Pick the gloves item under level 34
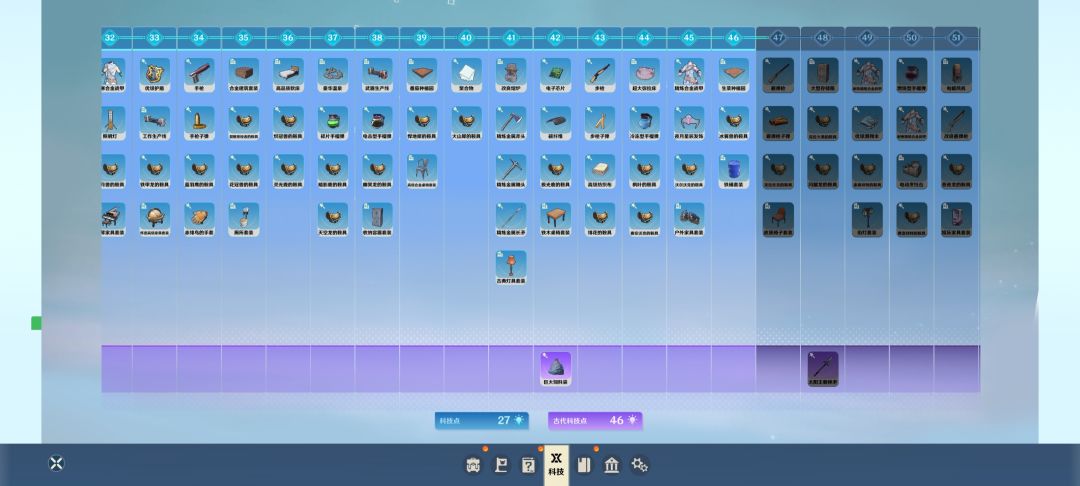This screenshot has width=1080, height=486. (x=199, y=220)
